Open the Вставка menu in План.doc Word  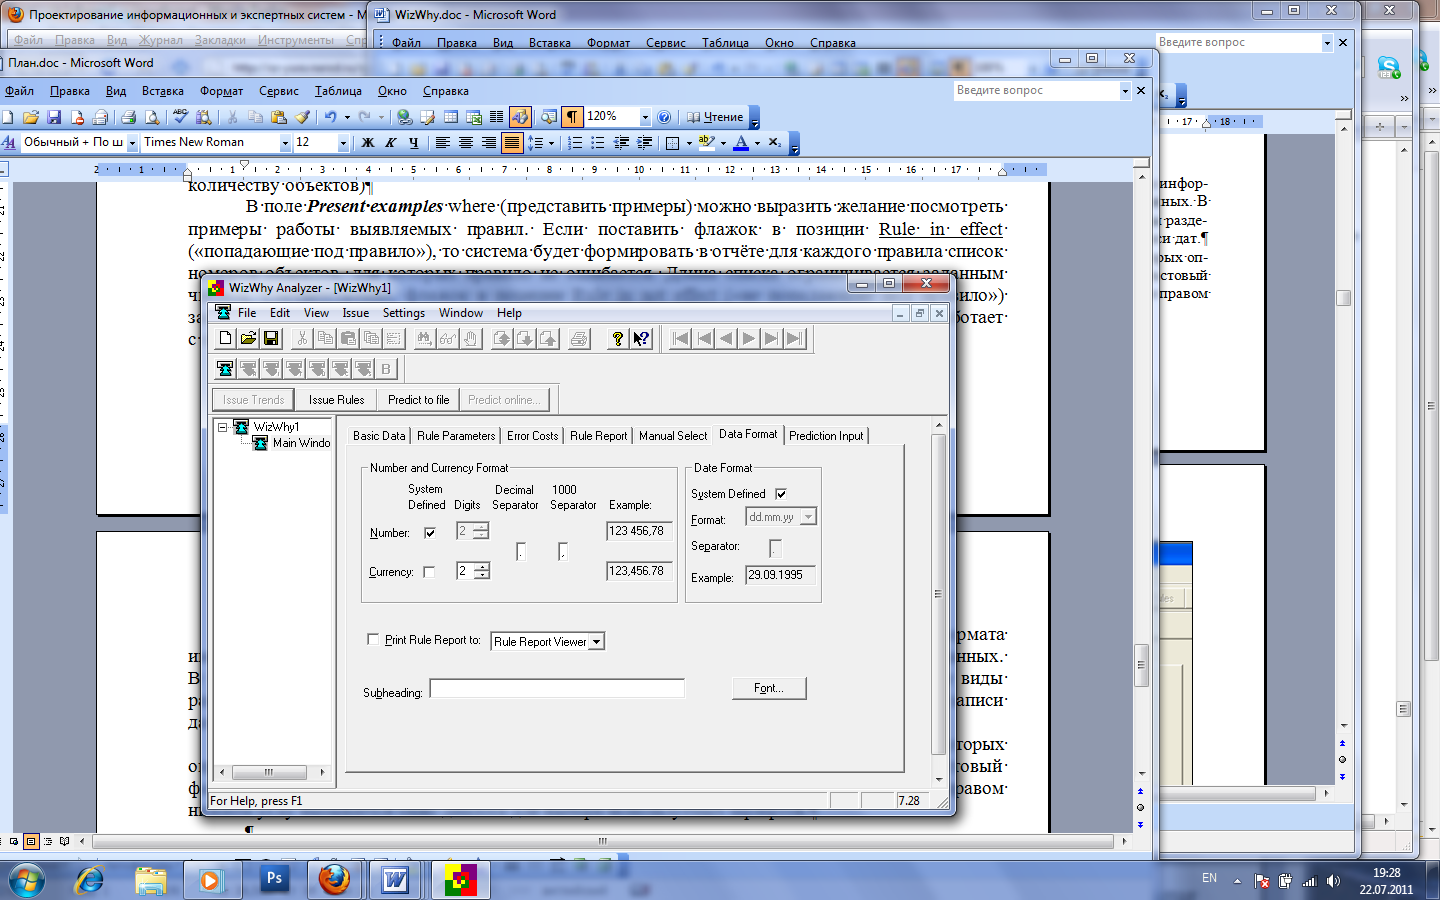[163, 91]
